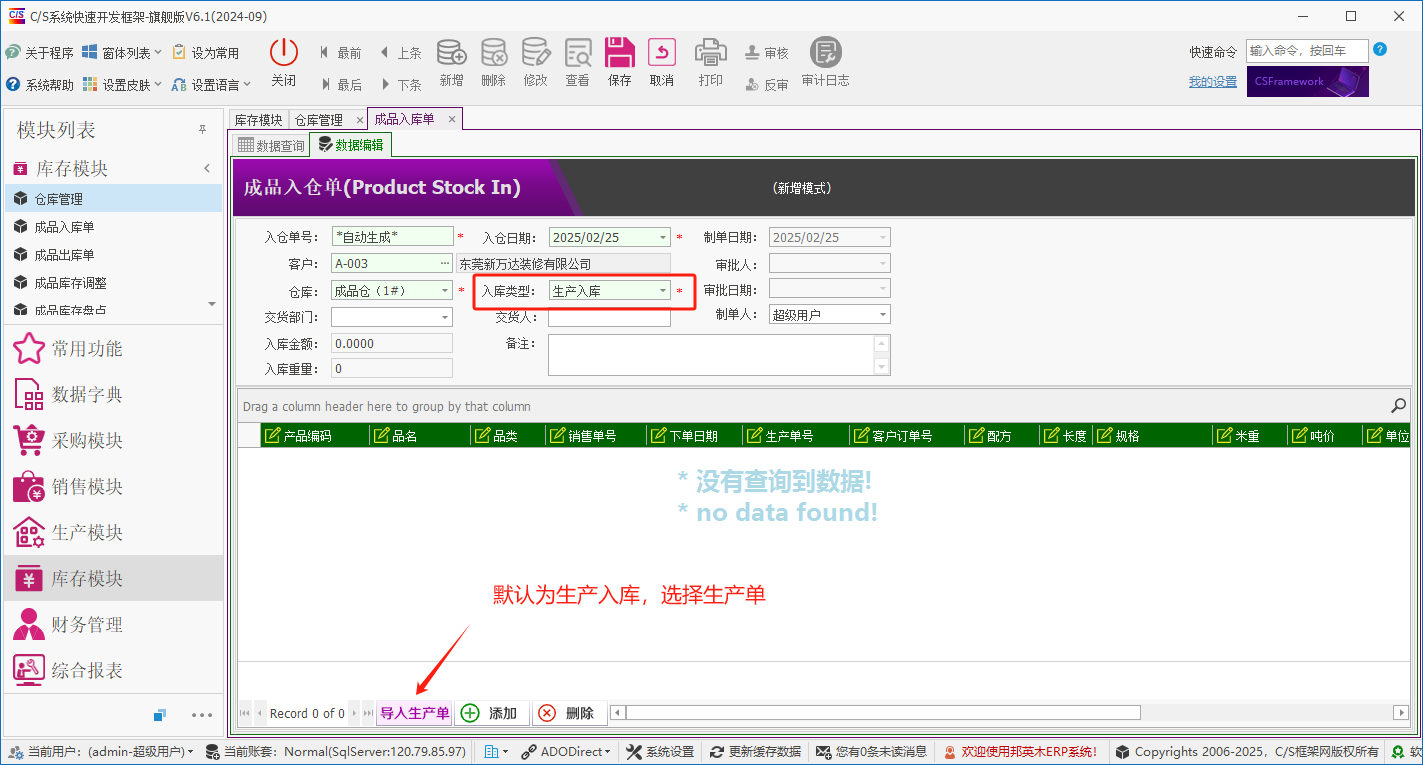Click the 产品编码 column header
Viewport: 1423px width, 765px height.
point(315,436)
